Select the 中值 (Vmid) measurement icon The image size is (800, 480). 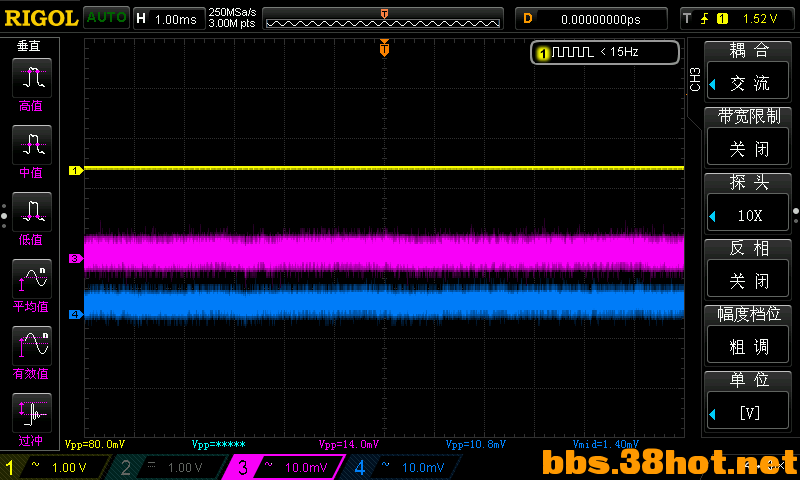[32, 144]
